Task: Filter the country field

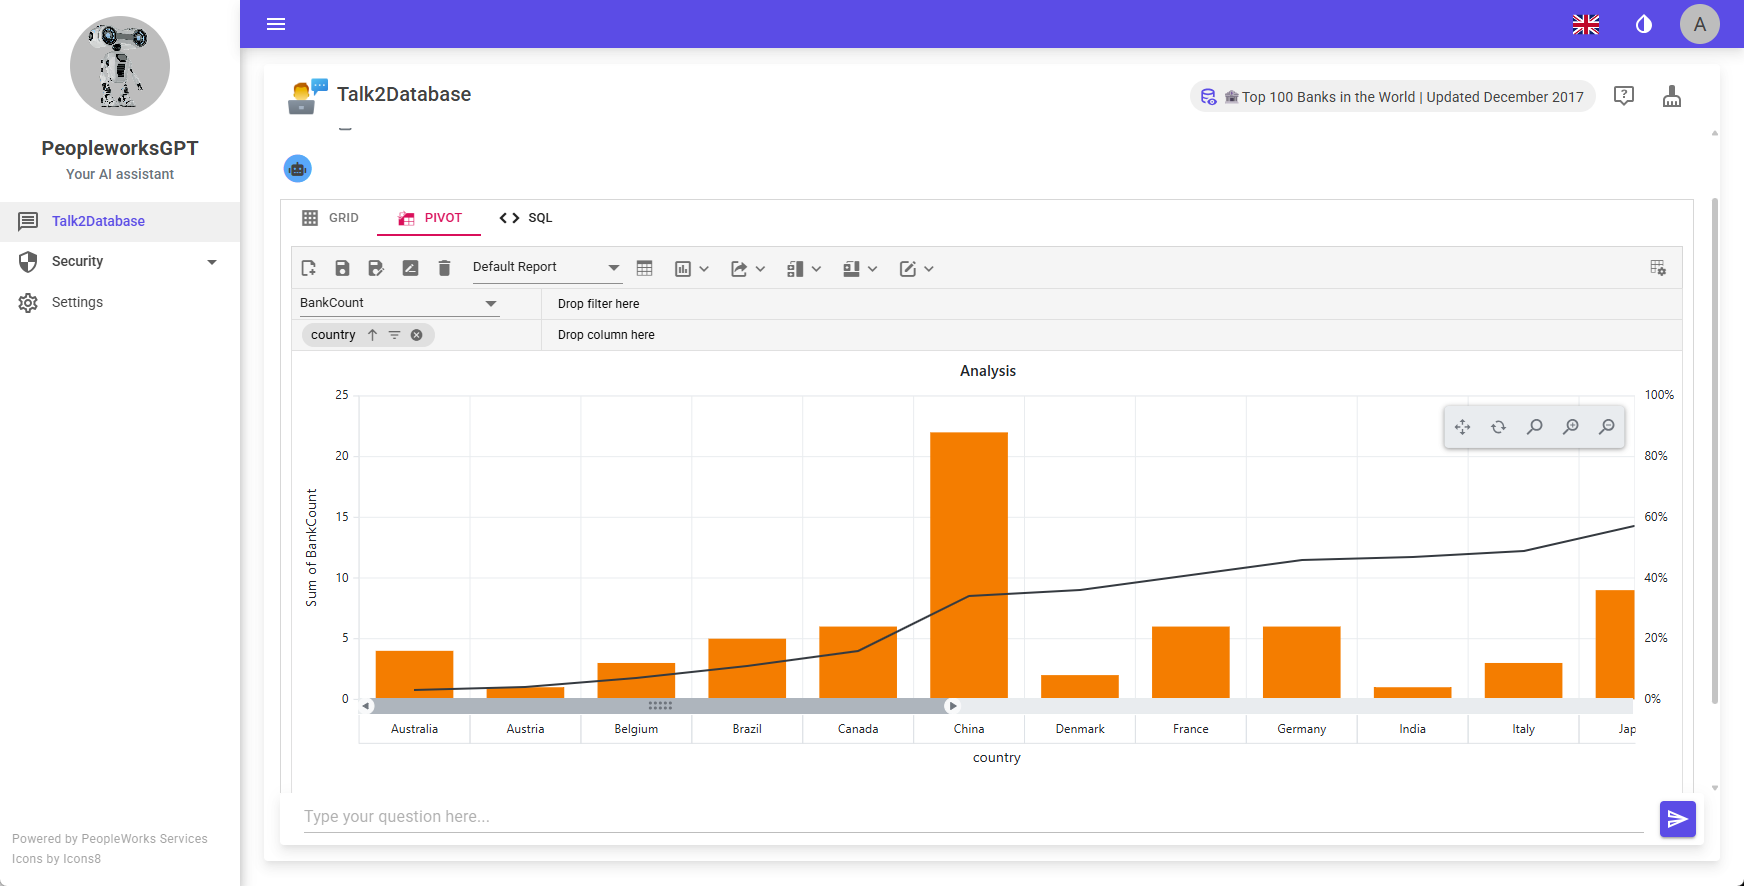Action: [x=394, y=335]
